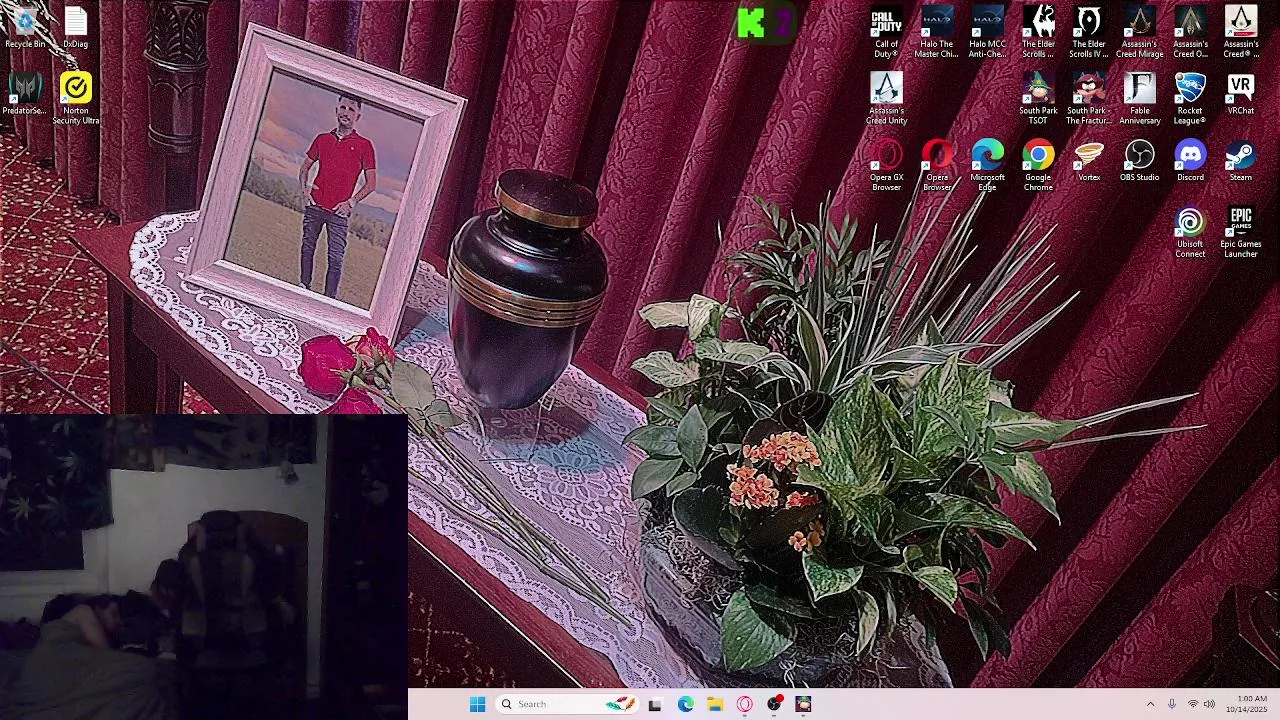Click the Ubisoft Connect icon

(x=1190, y=232)
